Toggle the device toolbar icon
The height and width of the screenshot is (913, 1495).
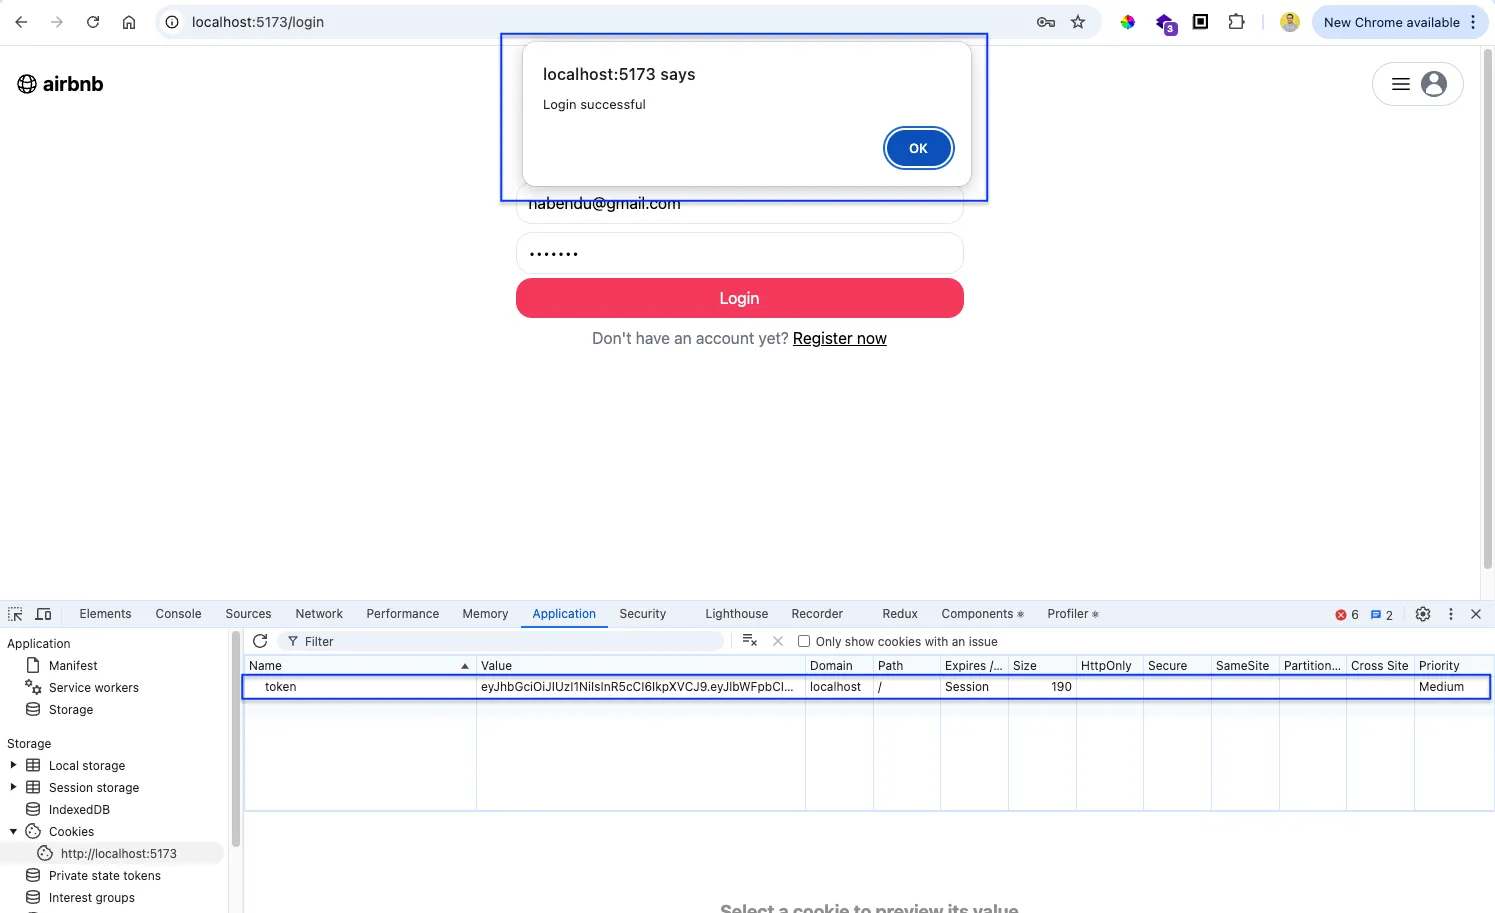(x=44, y=614)
